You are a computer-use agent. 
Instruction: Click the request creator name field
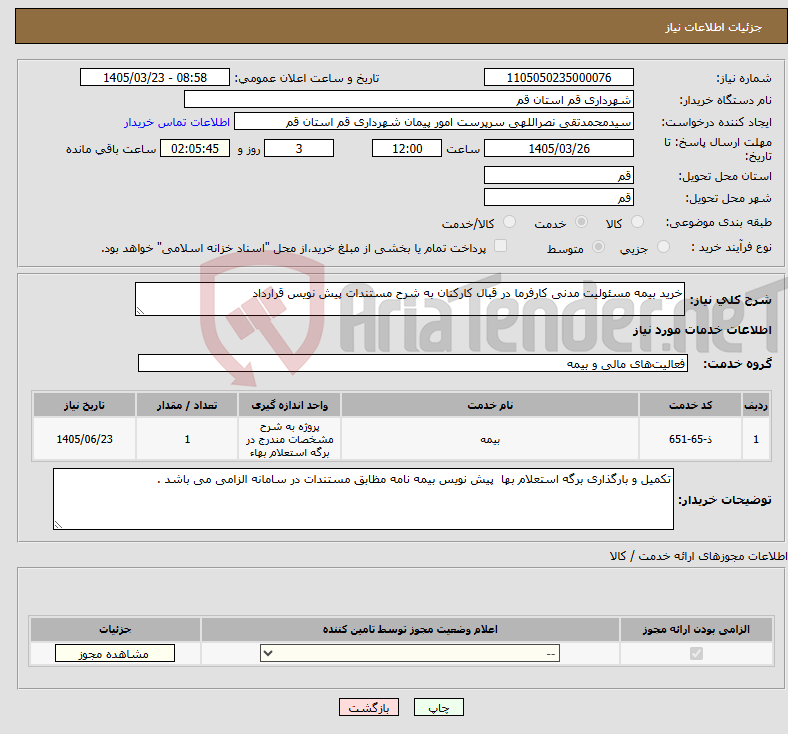click(434, 122)
